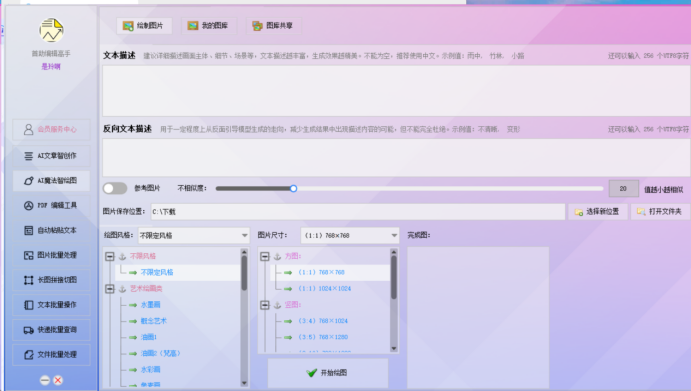Click the purple username link under the app name

tap(51, 67)
